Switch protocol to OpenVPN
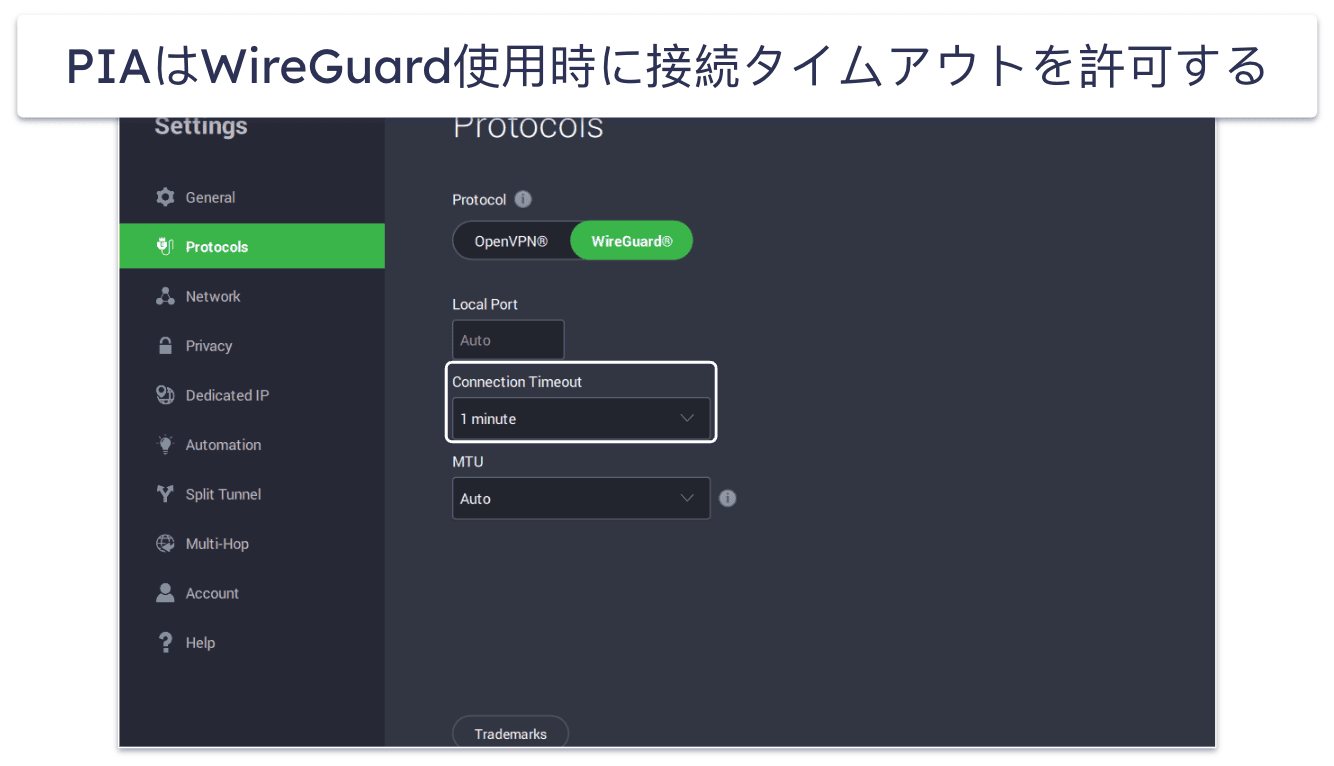Viewport: 1334px width, 766px height. pos(511,241)
